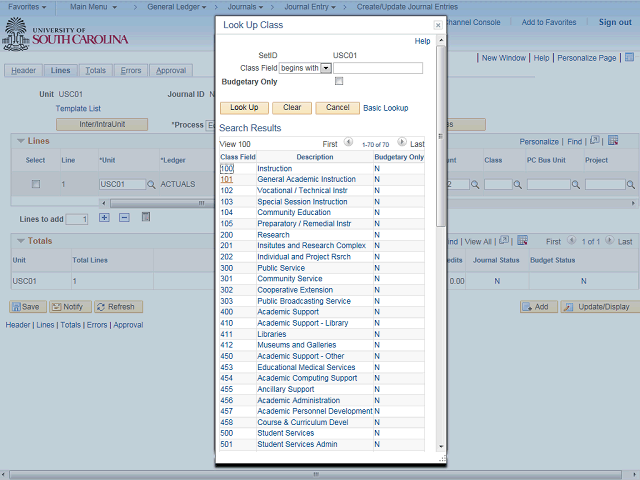The height and width of the screenshot is (480, 640).
Task: Click the Lines to add input field
Action: (77, 219)
